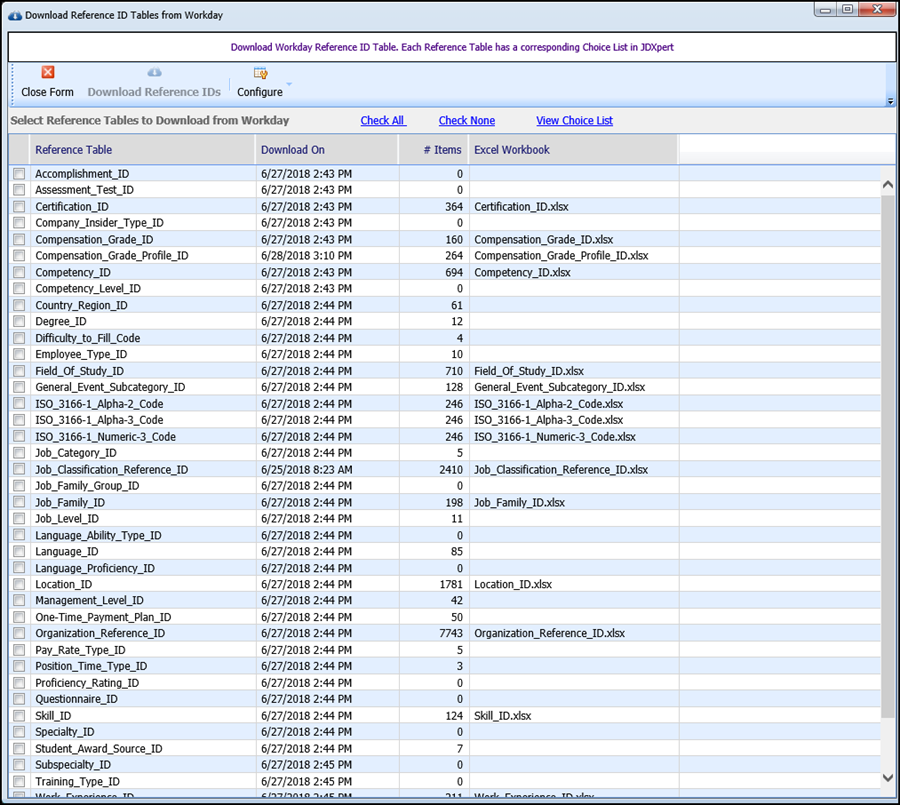The width and height of the screenshot is (900, 805).
Task: Select Language_Proficiency_ID row name
Action: pyautogui.click(x=95, y=568)
